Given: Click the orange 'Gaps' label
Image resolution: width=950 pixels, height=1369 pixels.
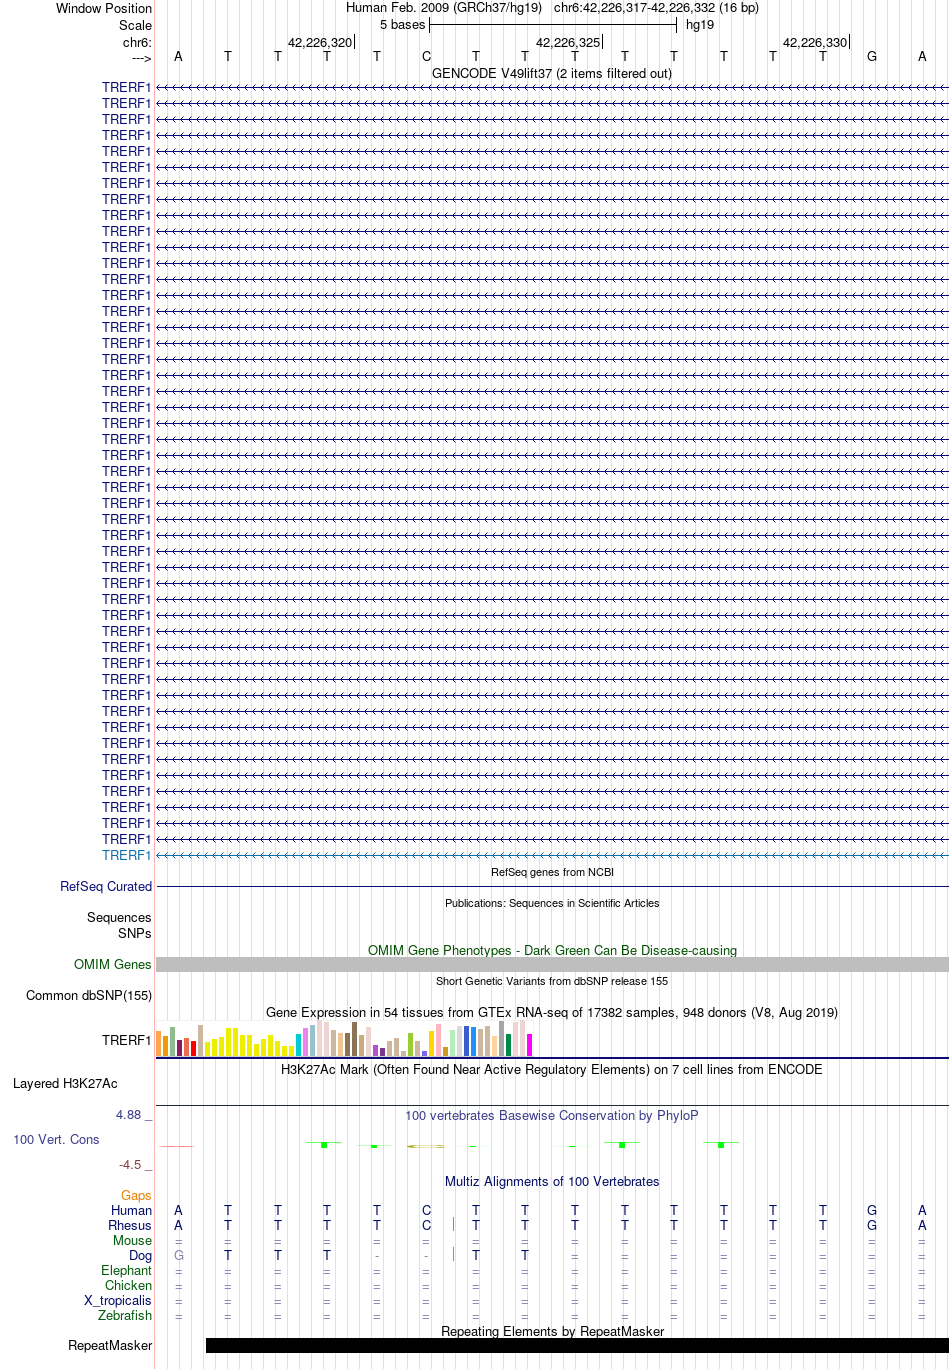Looking at the screenshot, I should coord(136,1195).
